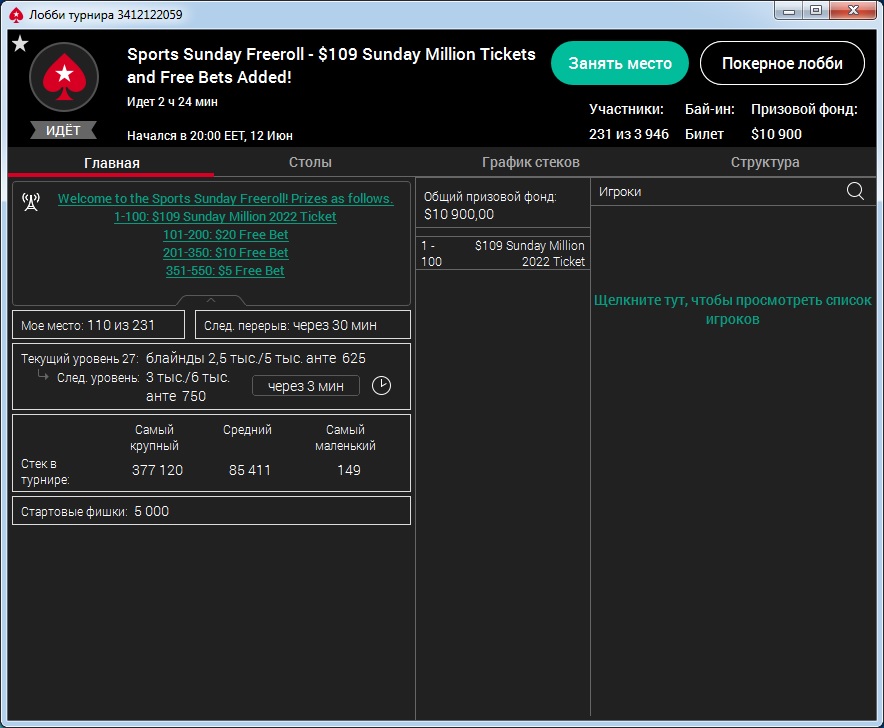Image resolution: width=884 pixels, height=728 pixels.
Task: Select the 1-100 prize row
Action: point(503,253)
